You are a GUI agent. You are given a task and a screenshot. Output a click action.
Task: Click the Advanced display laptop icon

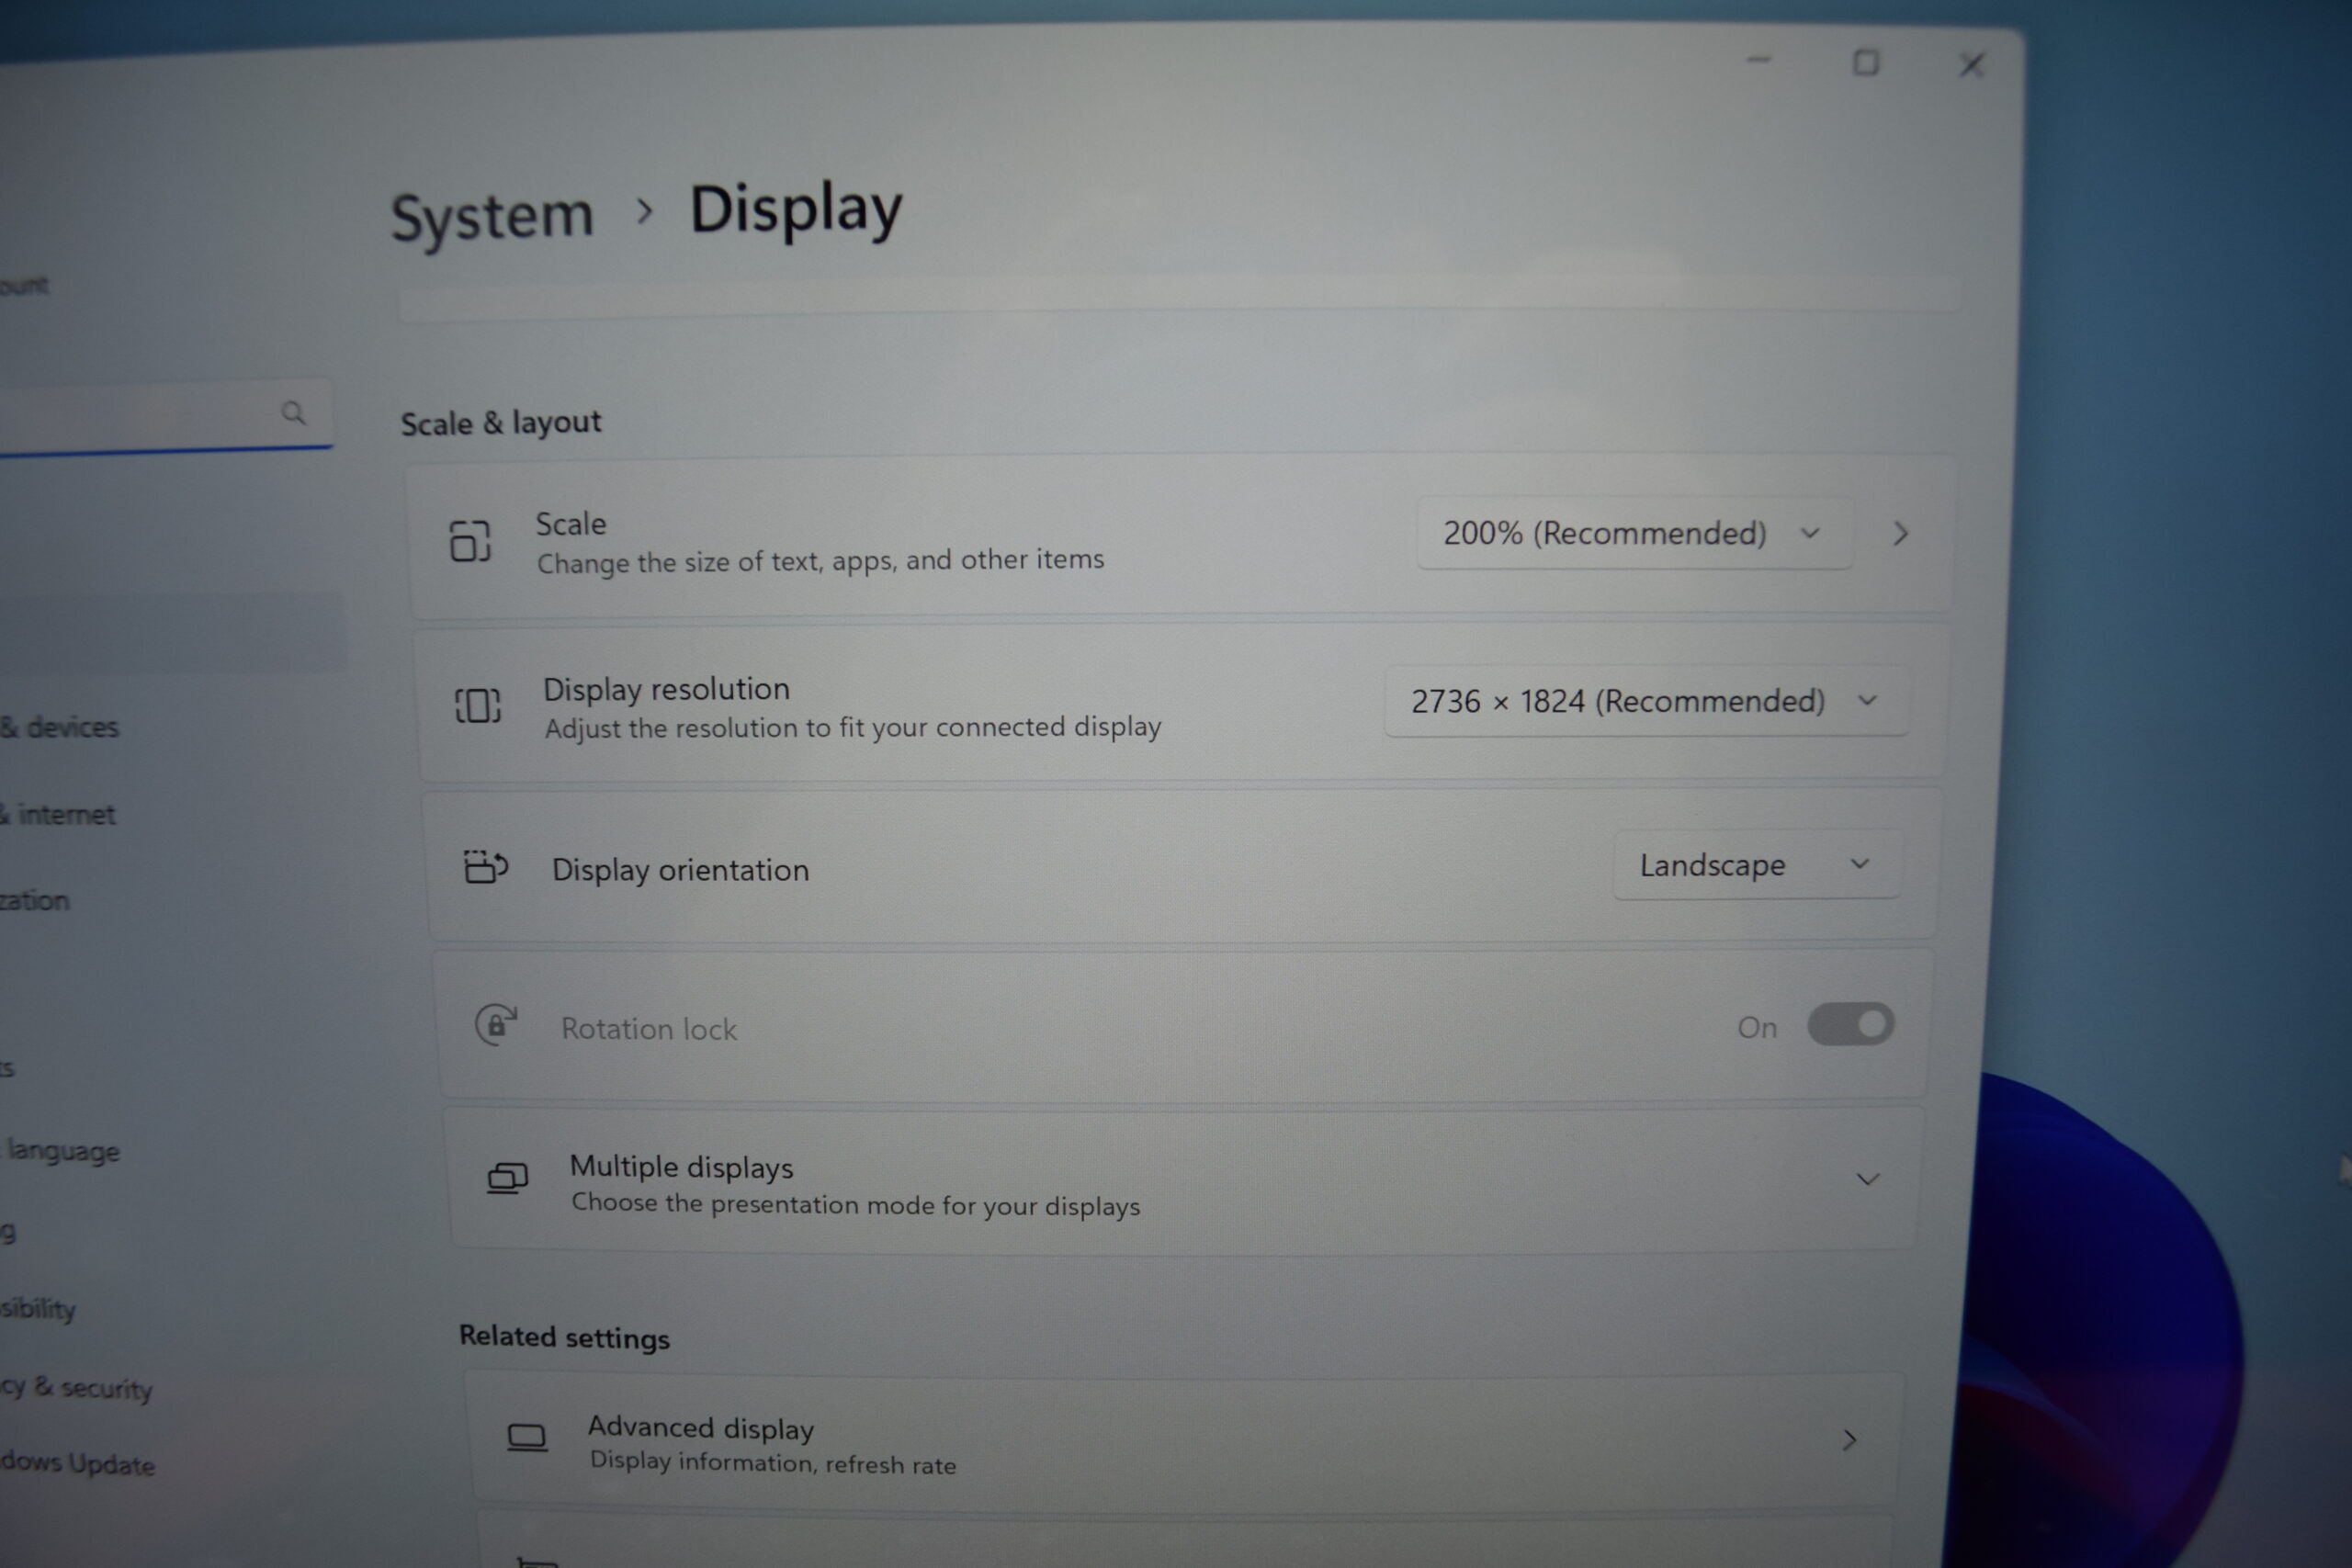tap(527, 1439)
